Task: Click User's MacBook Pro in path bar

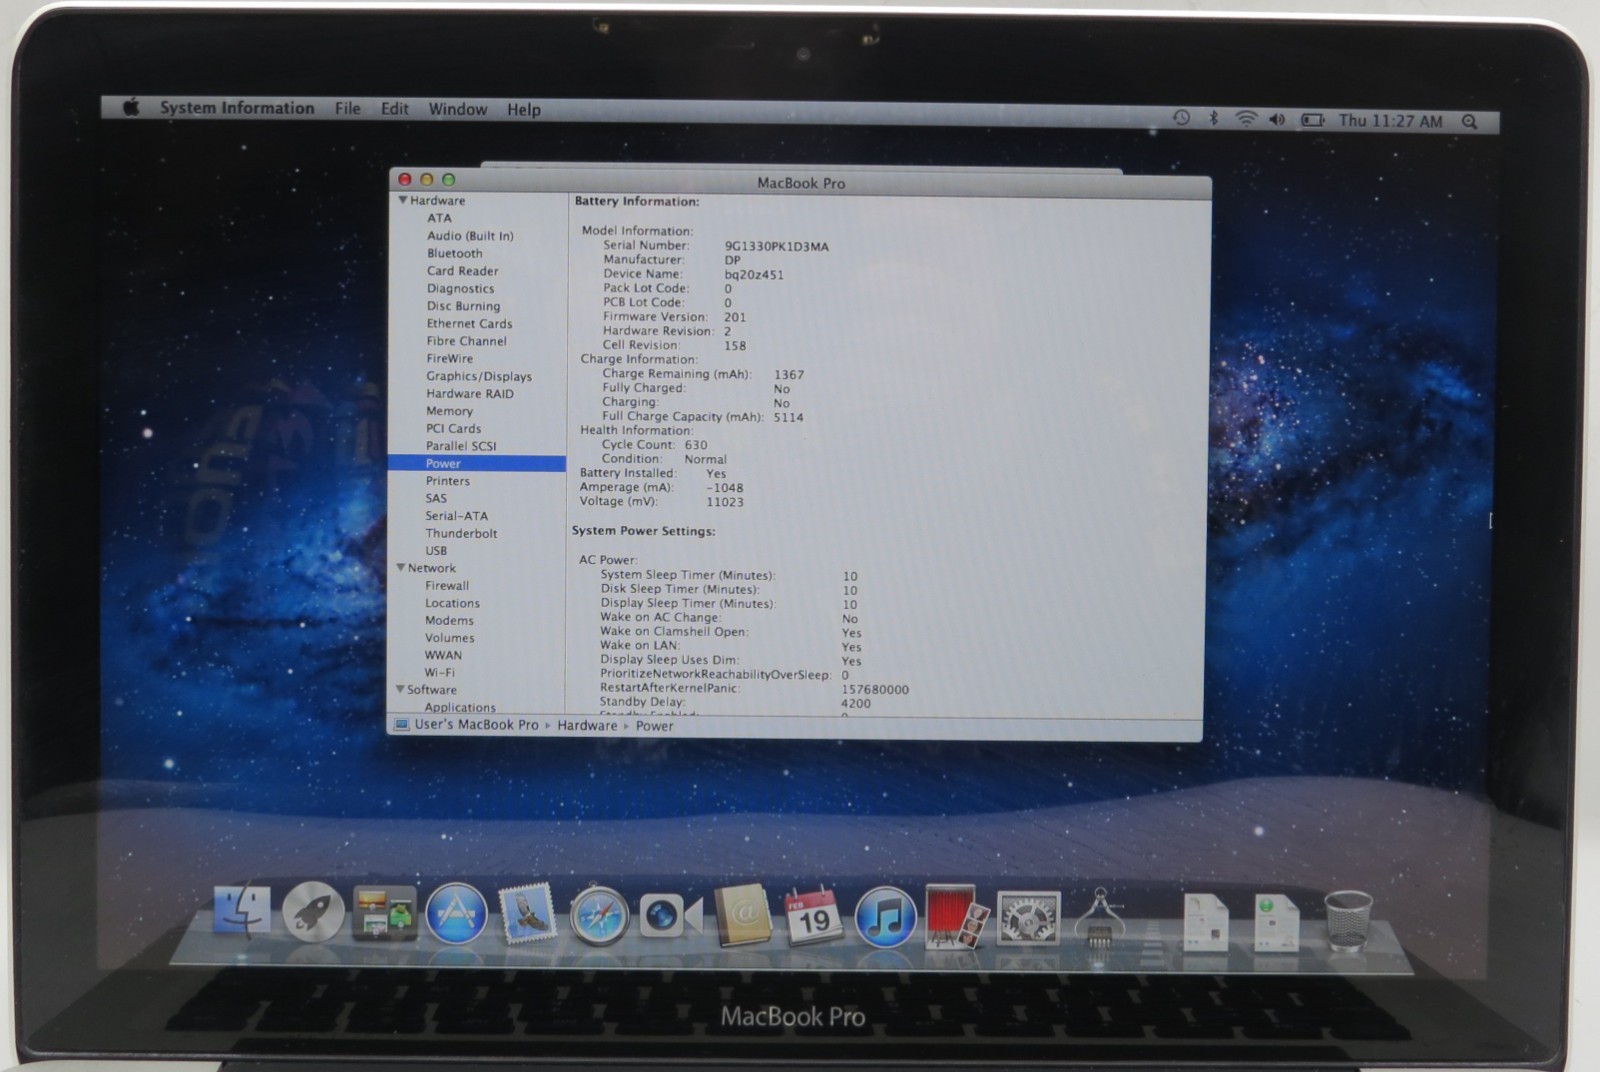Action: [x=476, y=724]
